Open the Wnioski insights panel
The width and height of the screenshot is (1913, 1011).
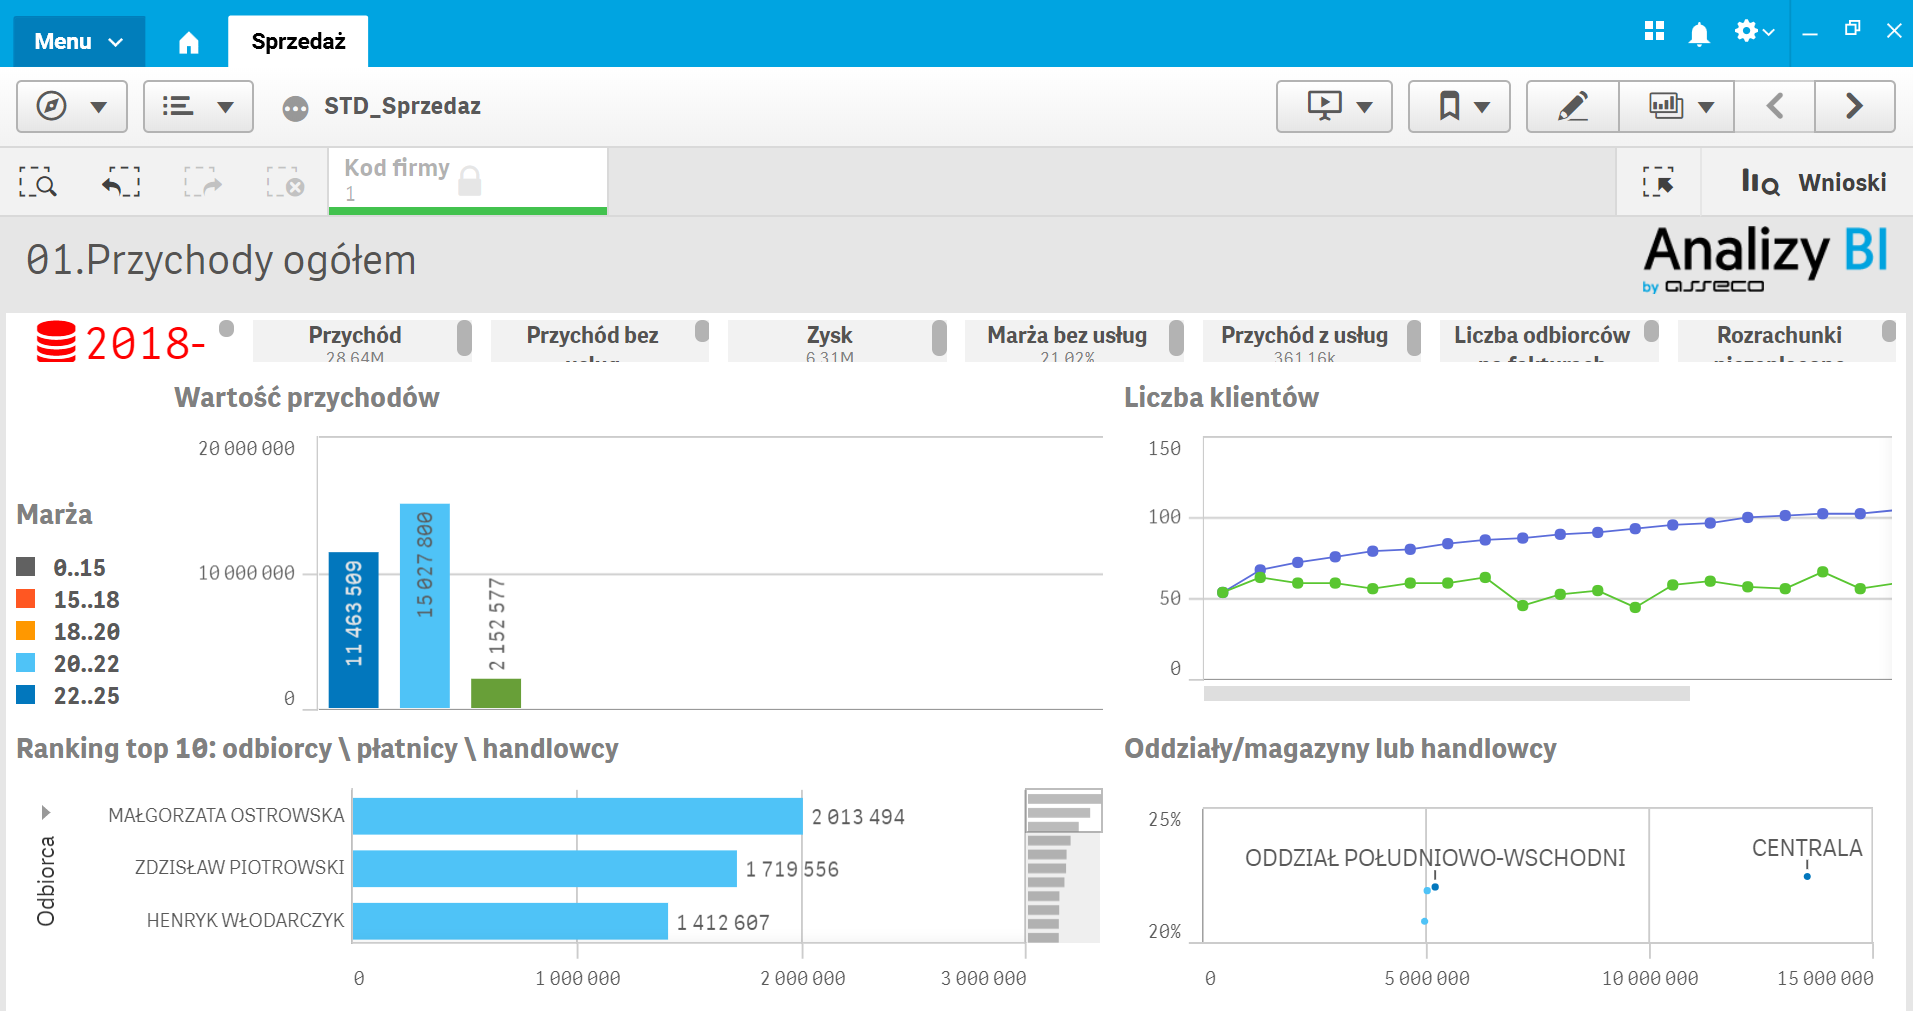pyautogui.click(x=1814, y=182)
